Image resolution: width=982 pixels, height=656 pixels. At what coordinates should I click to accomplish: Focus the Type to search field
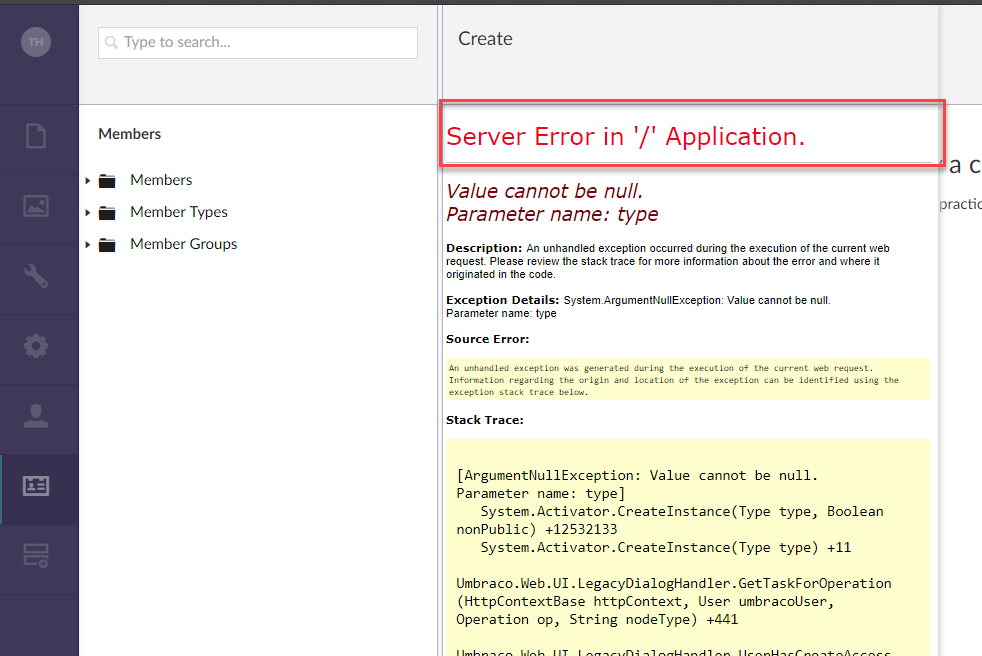coord(257,43)
